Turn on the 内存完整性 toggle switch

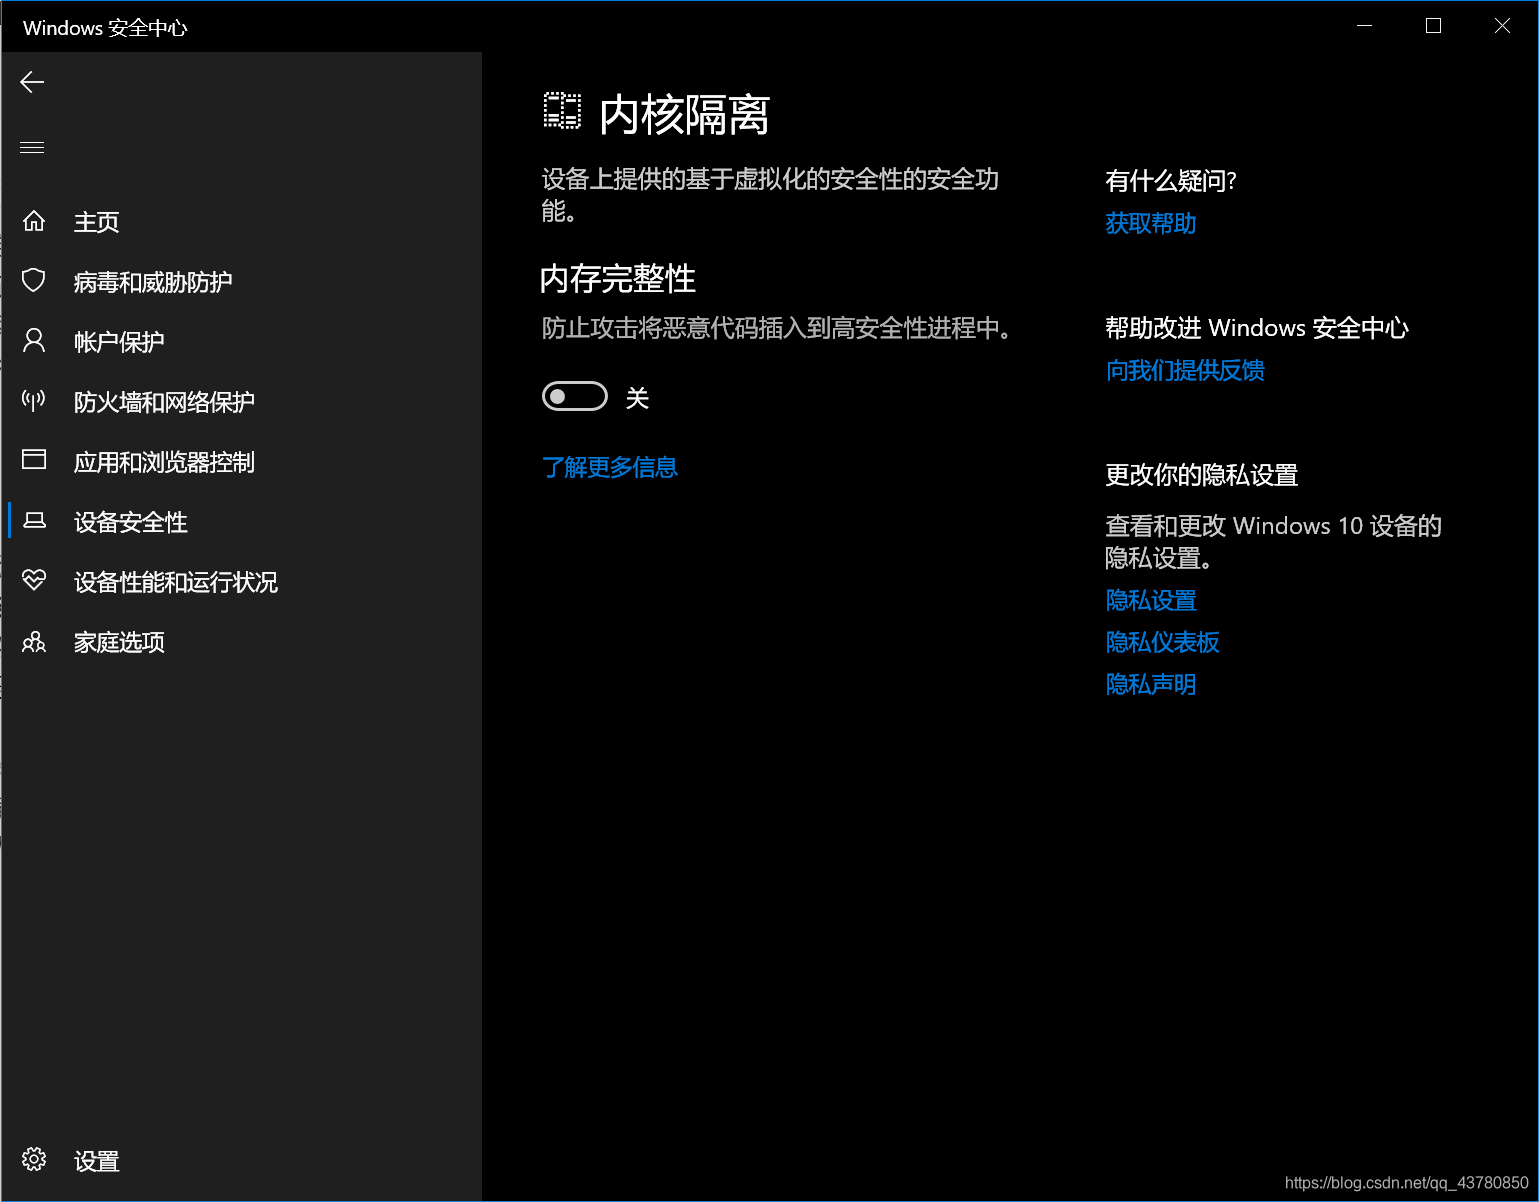click(x=575, y=397)
